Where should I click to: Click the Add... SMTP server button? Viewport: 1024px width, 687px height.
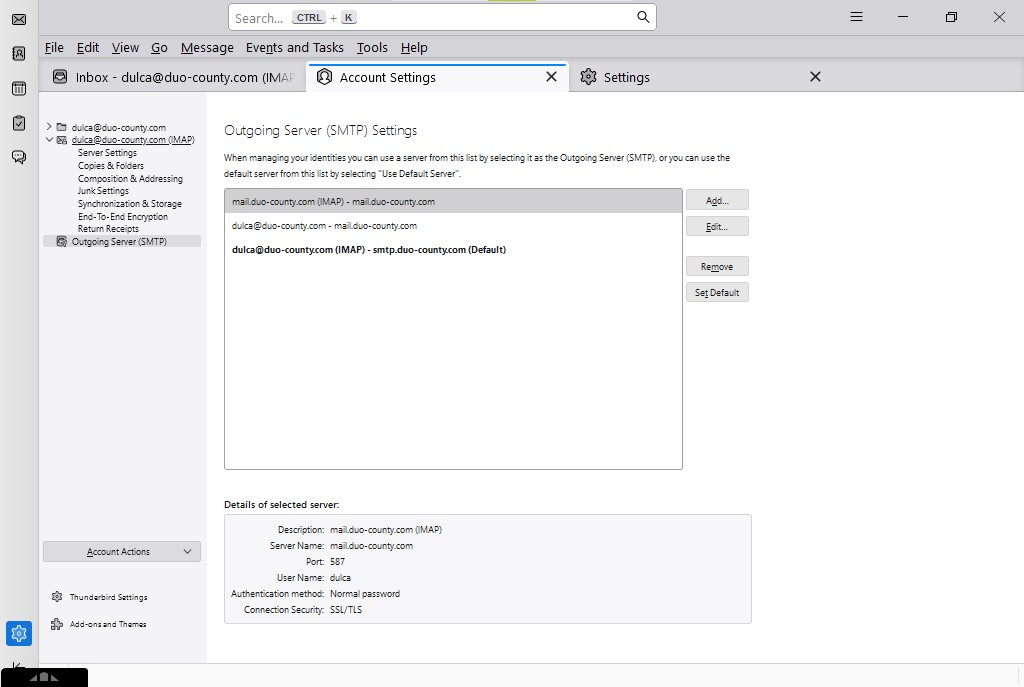(x=717, y=200)
